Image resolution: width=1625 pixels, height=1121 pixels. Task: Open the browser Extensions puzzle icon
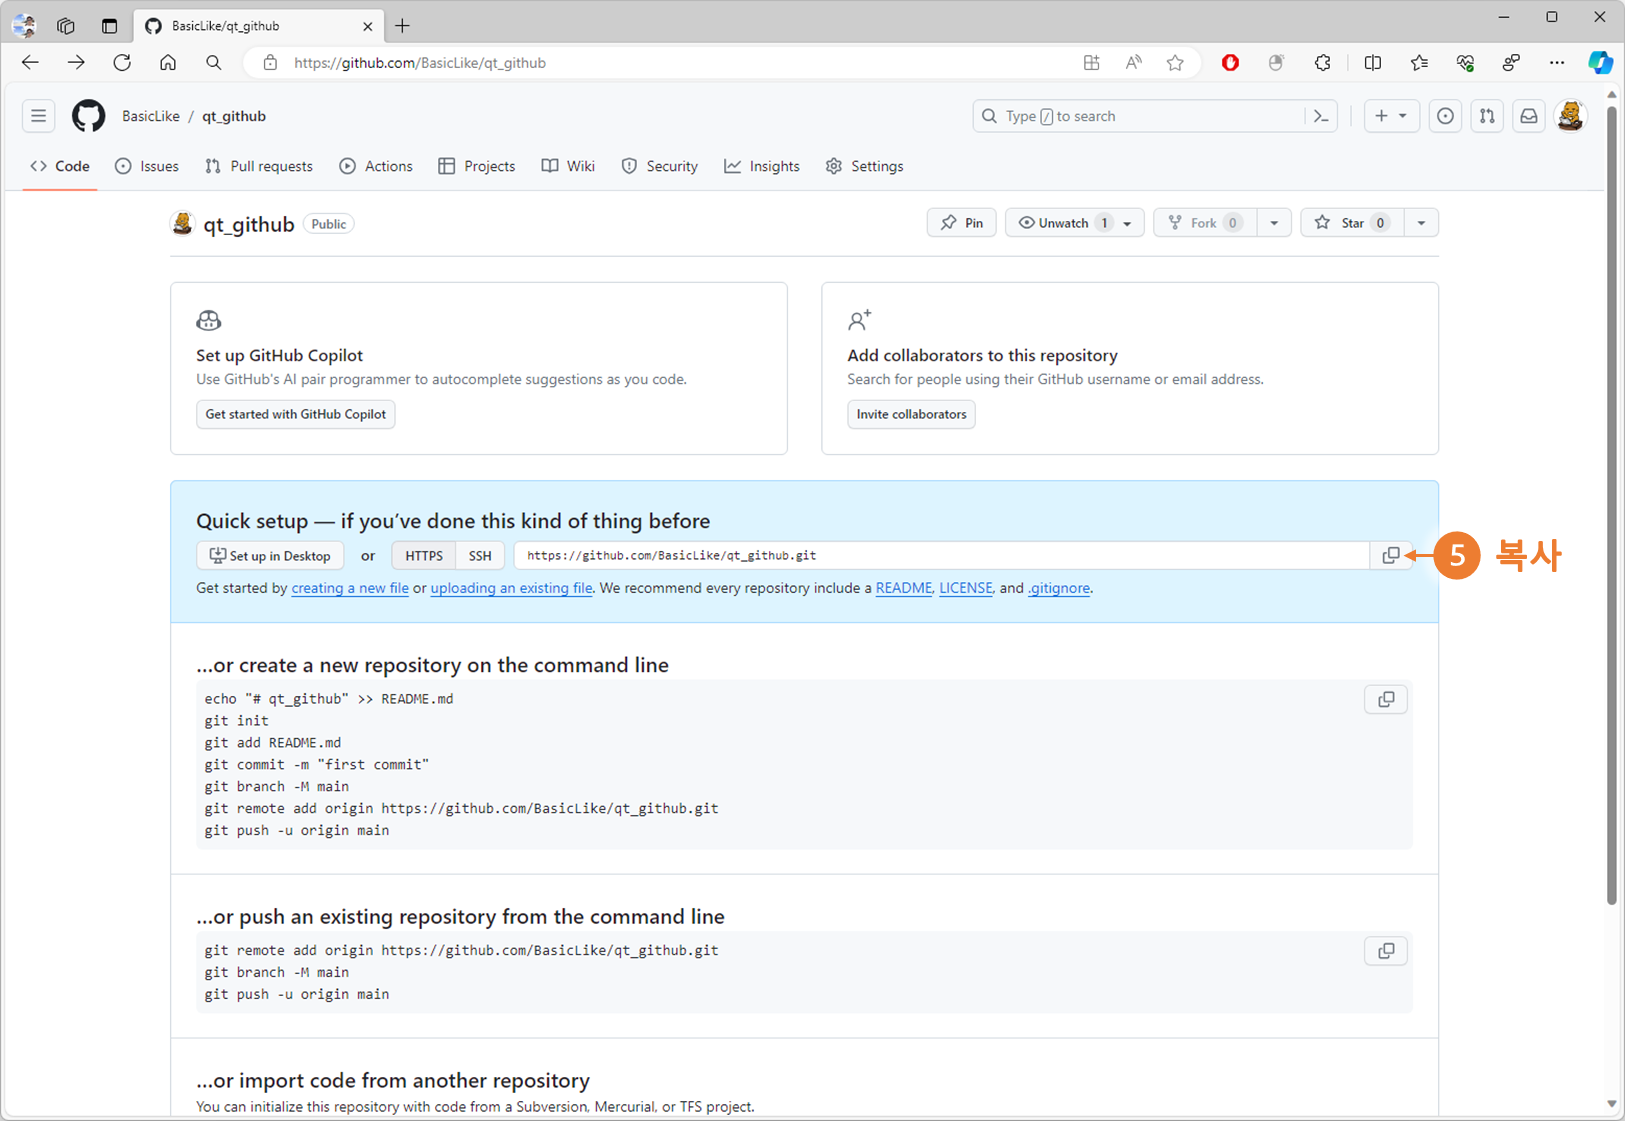point(1323,63)
